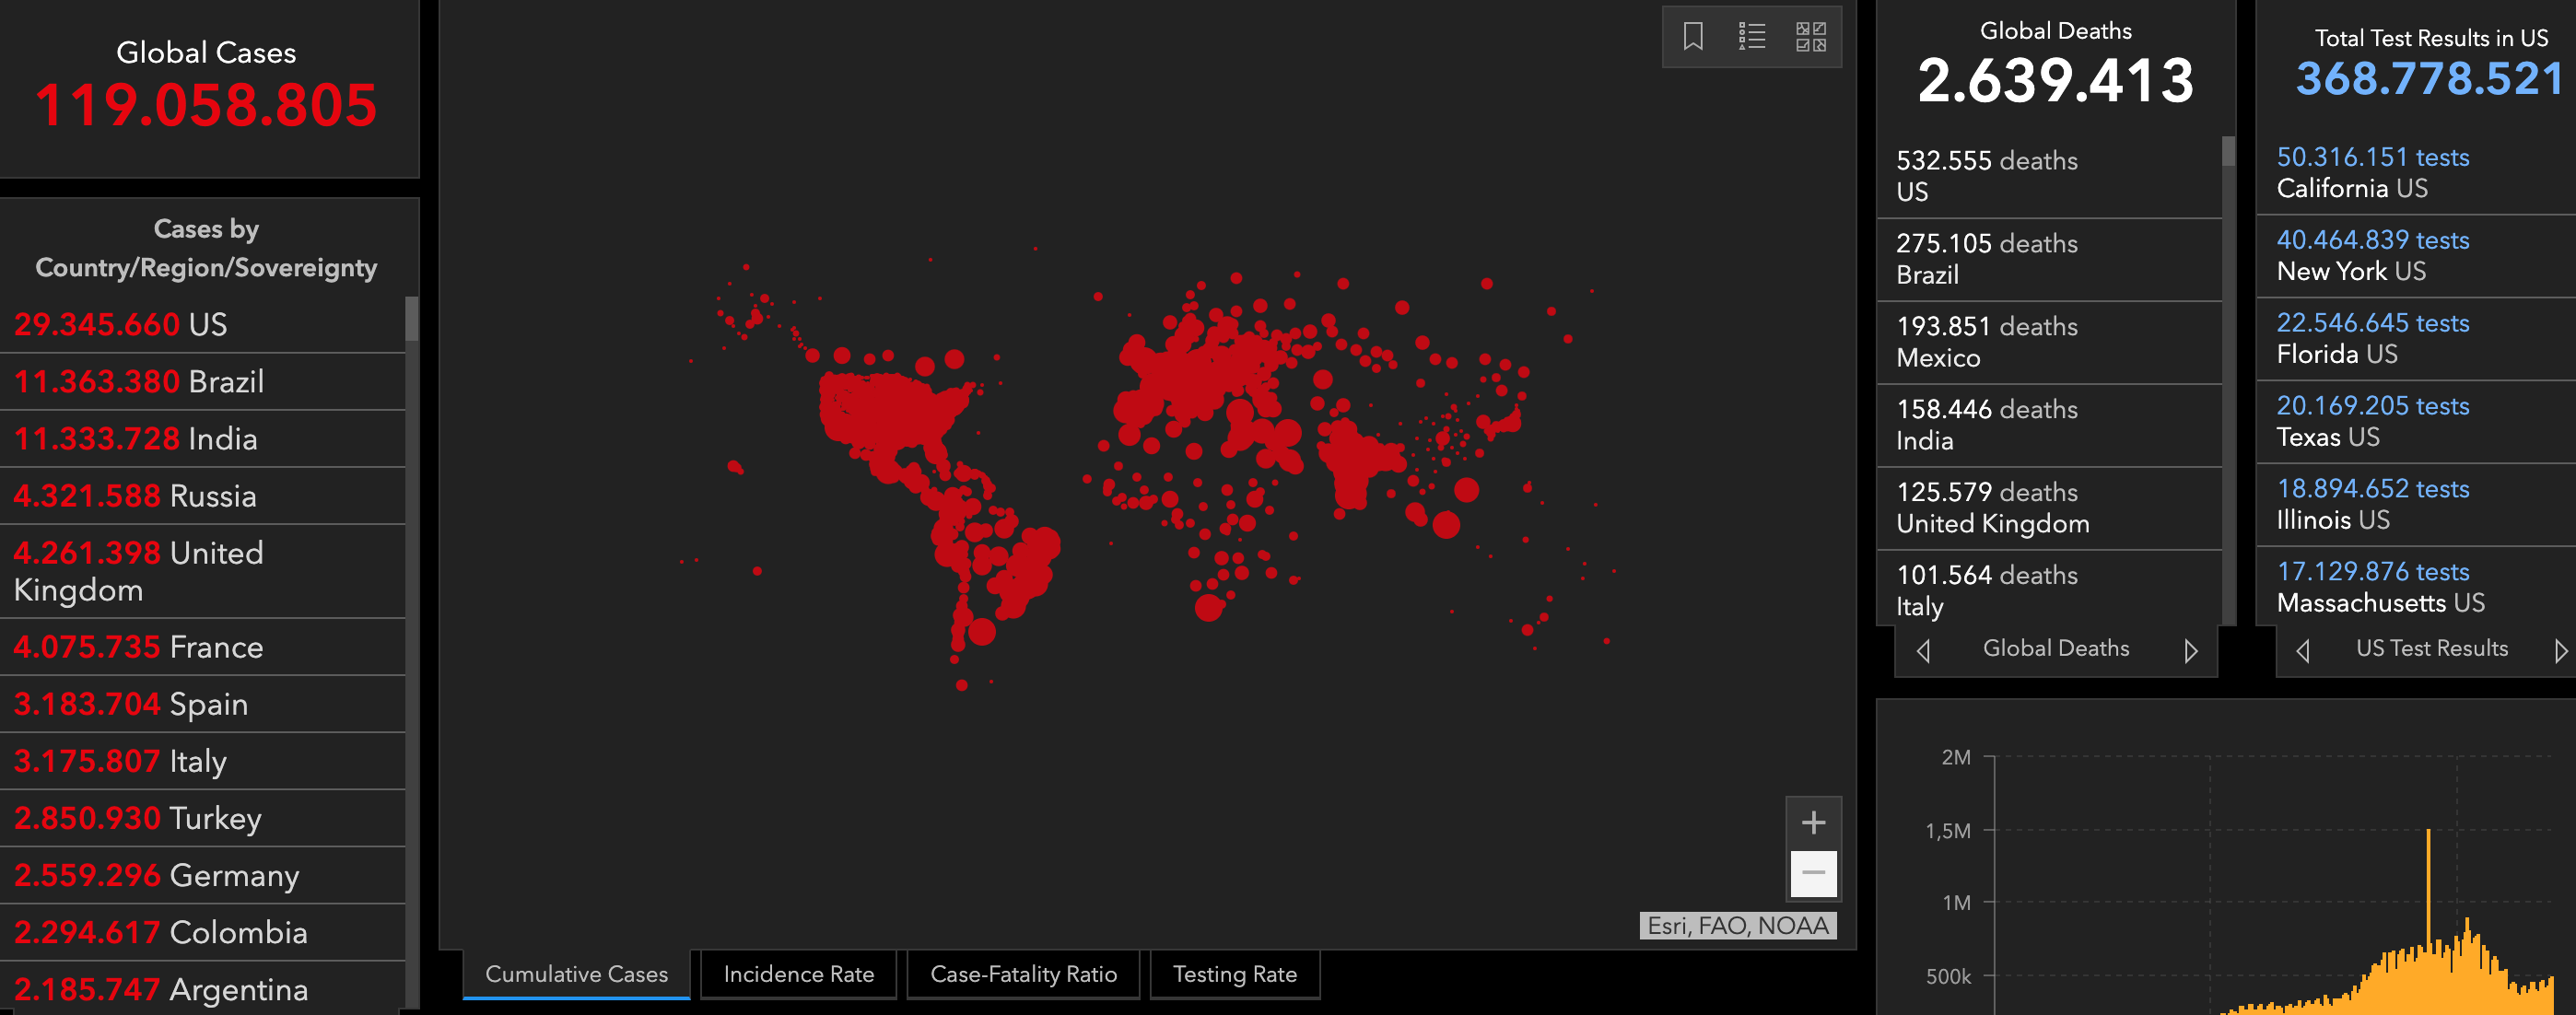The width and height of the screenshot is (2576, 1015).
Task: Switch to Incidence Rate tab
Action: click(x=798, y=974)
